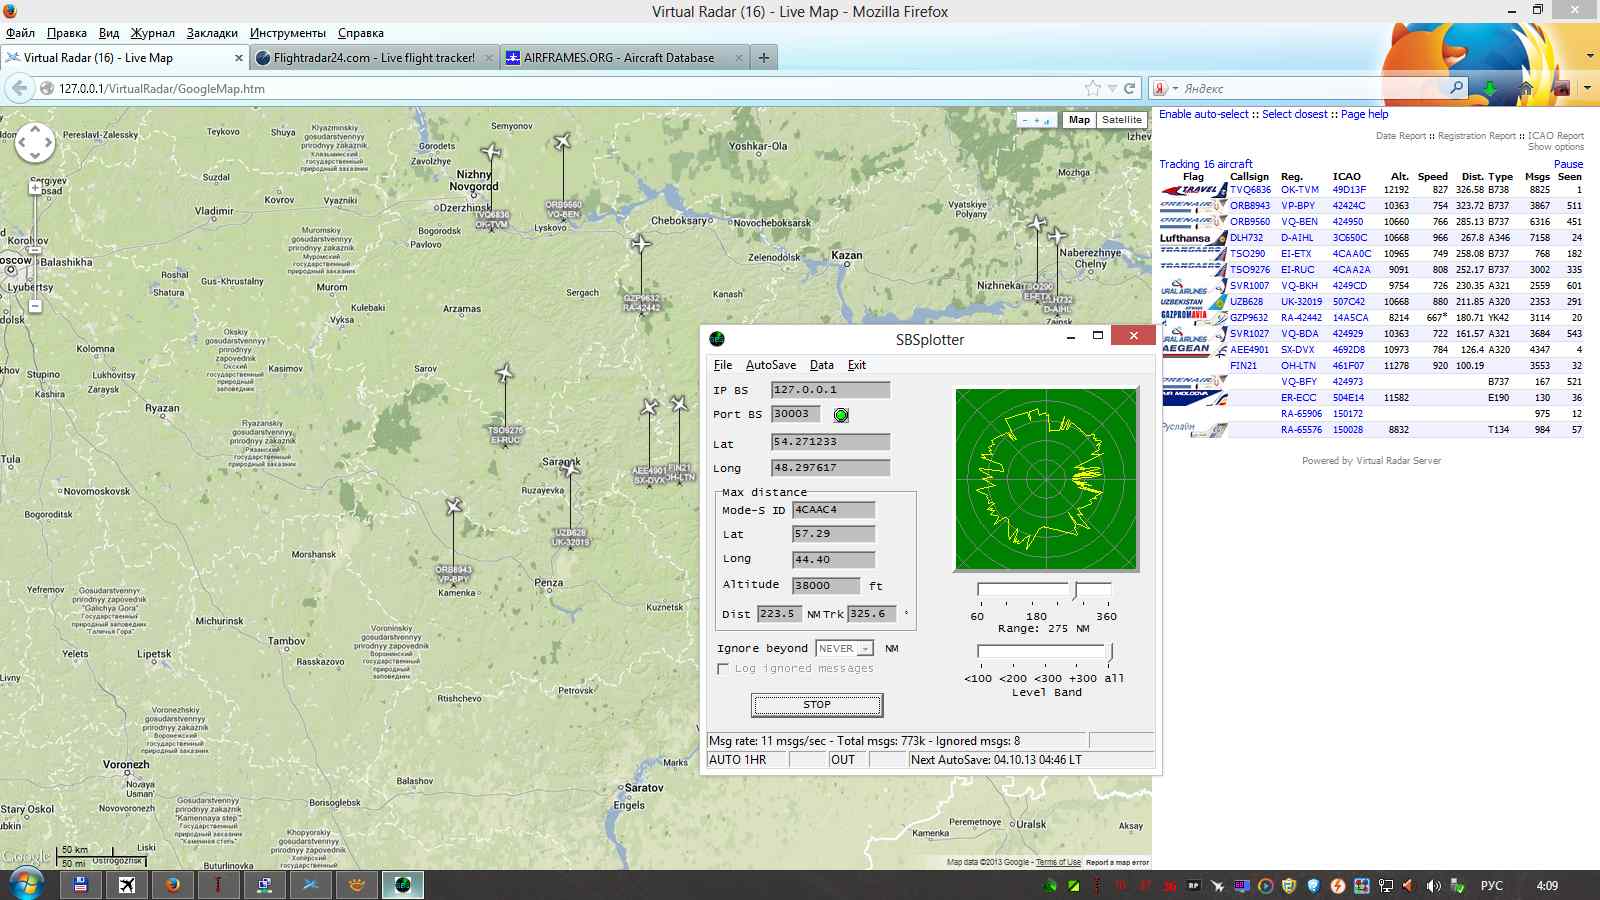The image size is (1600, 900).
Task: Expand Show options in aircraft list
Action: [1555, 147]
